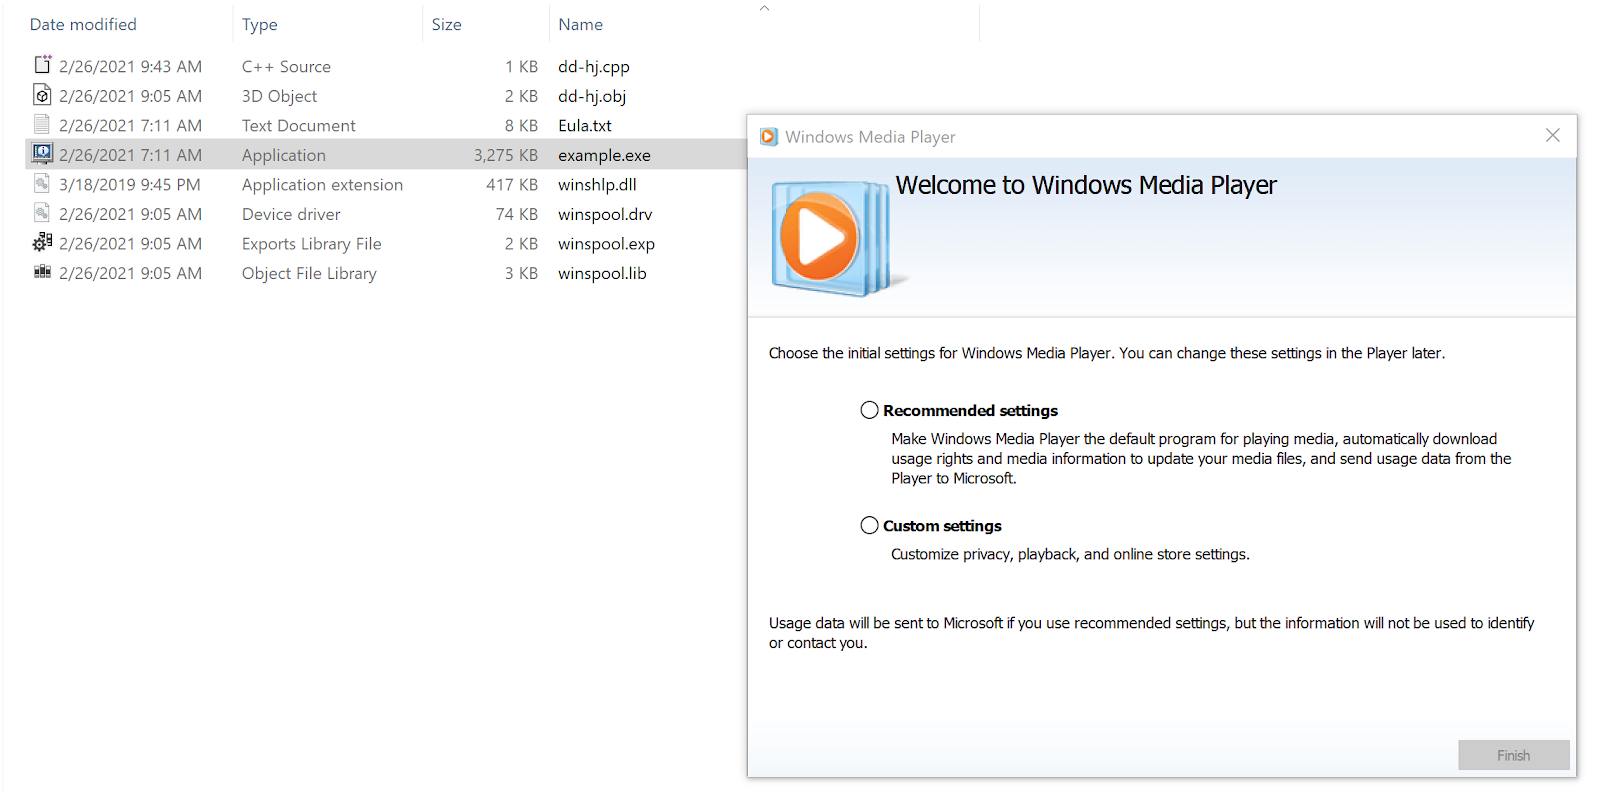The width and height of the screenshot is (1600, 793).
Task: Click the Windows Media Player title bar icon
Action: coord(769,137)
